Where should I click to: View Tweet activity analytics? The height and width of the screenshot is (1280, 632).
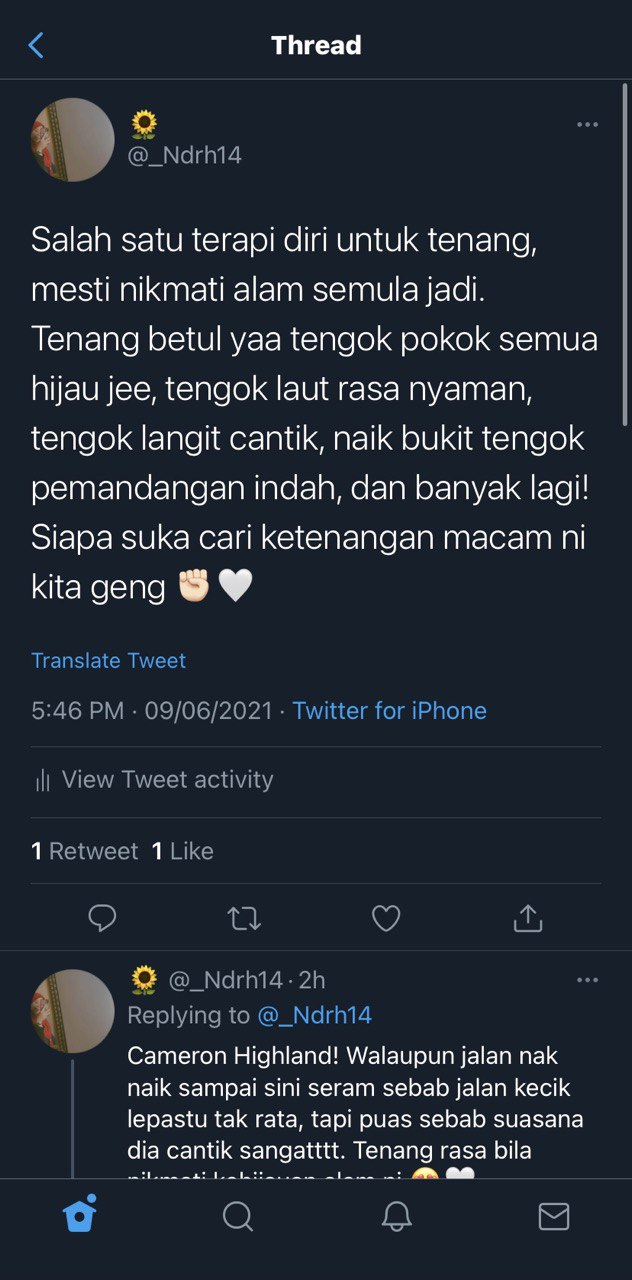(x=153, y=780)
